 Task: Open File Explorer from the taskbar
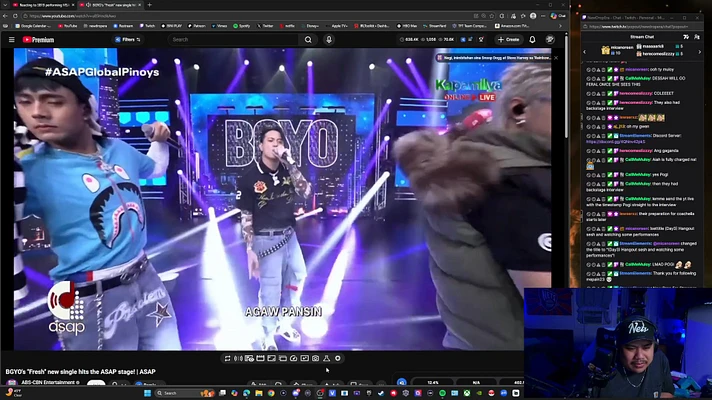coord(258,393)
